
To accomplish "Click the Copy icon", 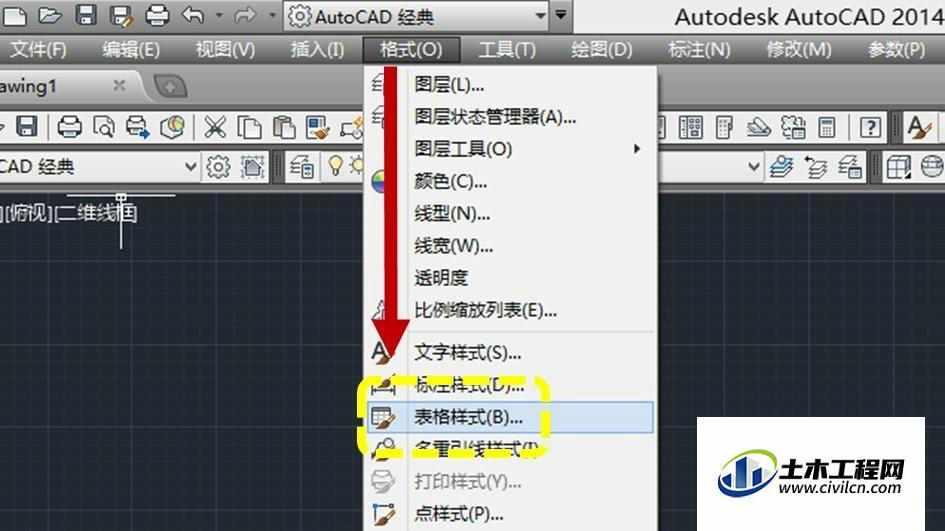I will point(249,127).
